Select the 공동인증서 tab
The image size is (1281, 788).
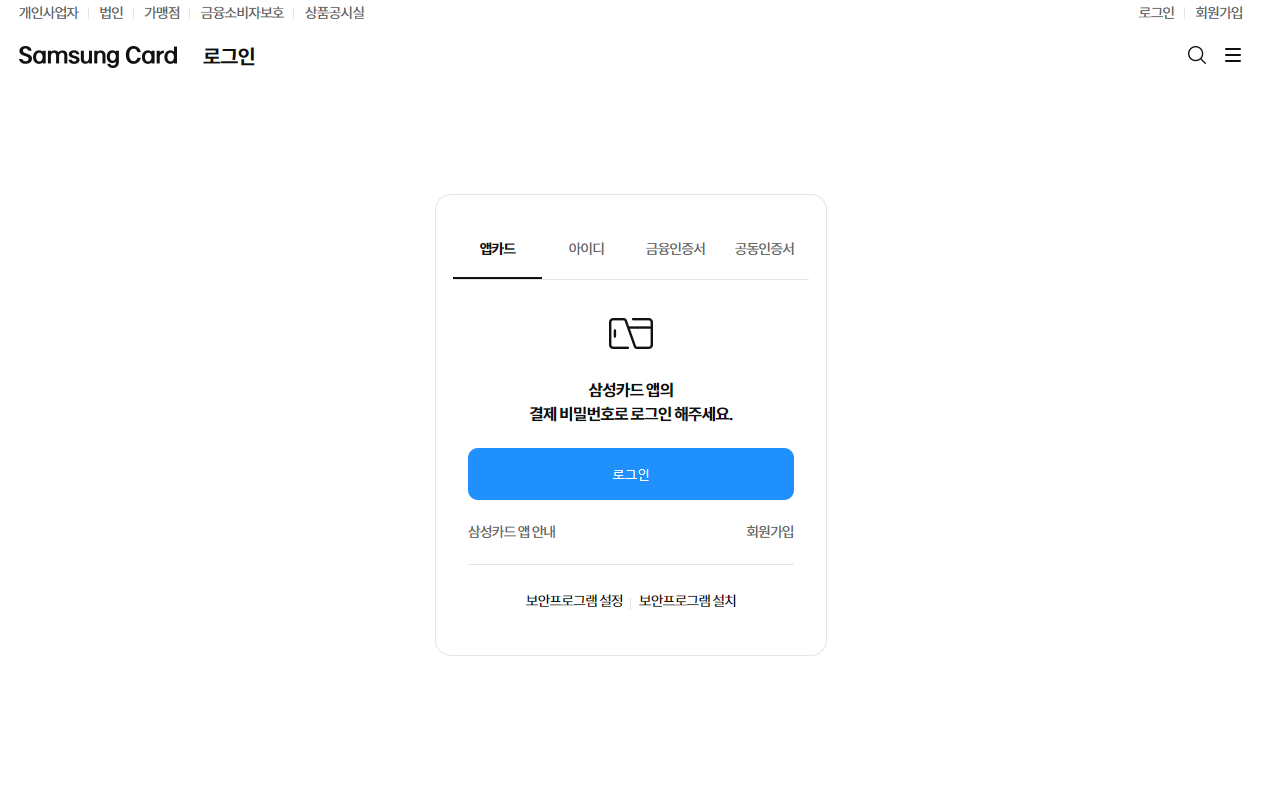764,248
